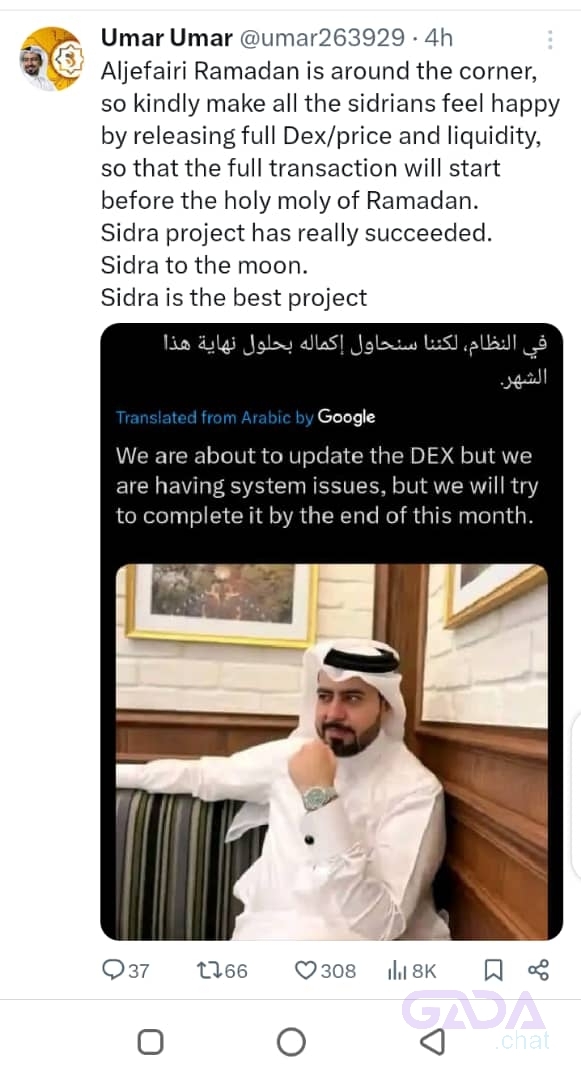Open the man's photo in quoted tweet

click(332, 751)
